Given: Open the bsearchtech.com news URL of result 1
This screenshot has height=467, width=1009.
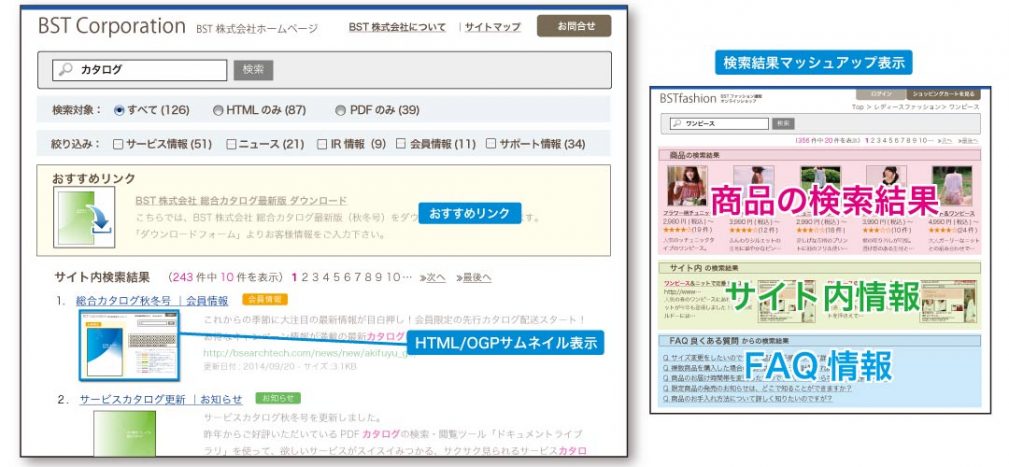Looking at the screenshot, I should [x=303, y=353].
